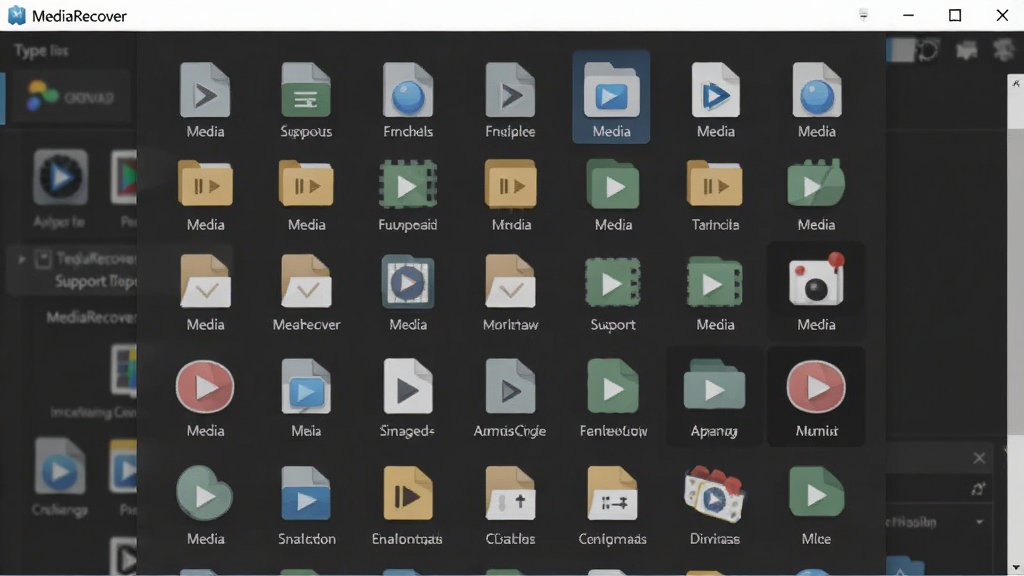
Task: Click the Type lis sidebar header
Action: pyautogui.click(x=40, y=51)
